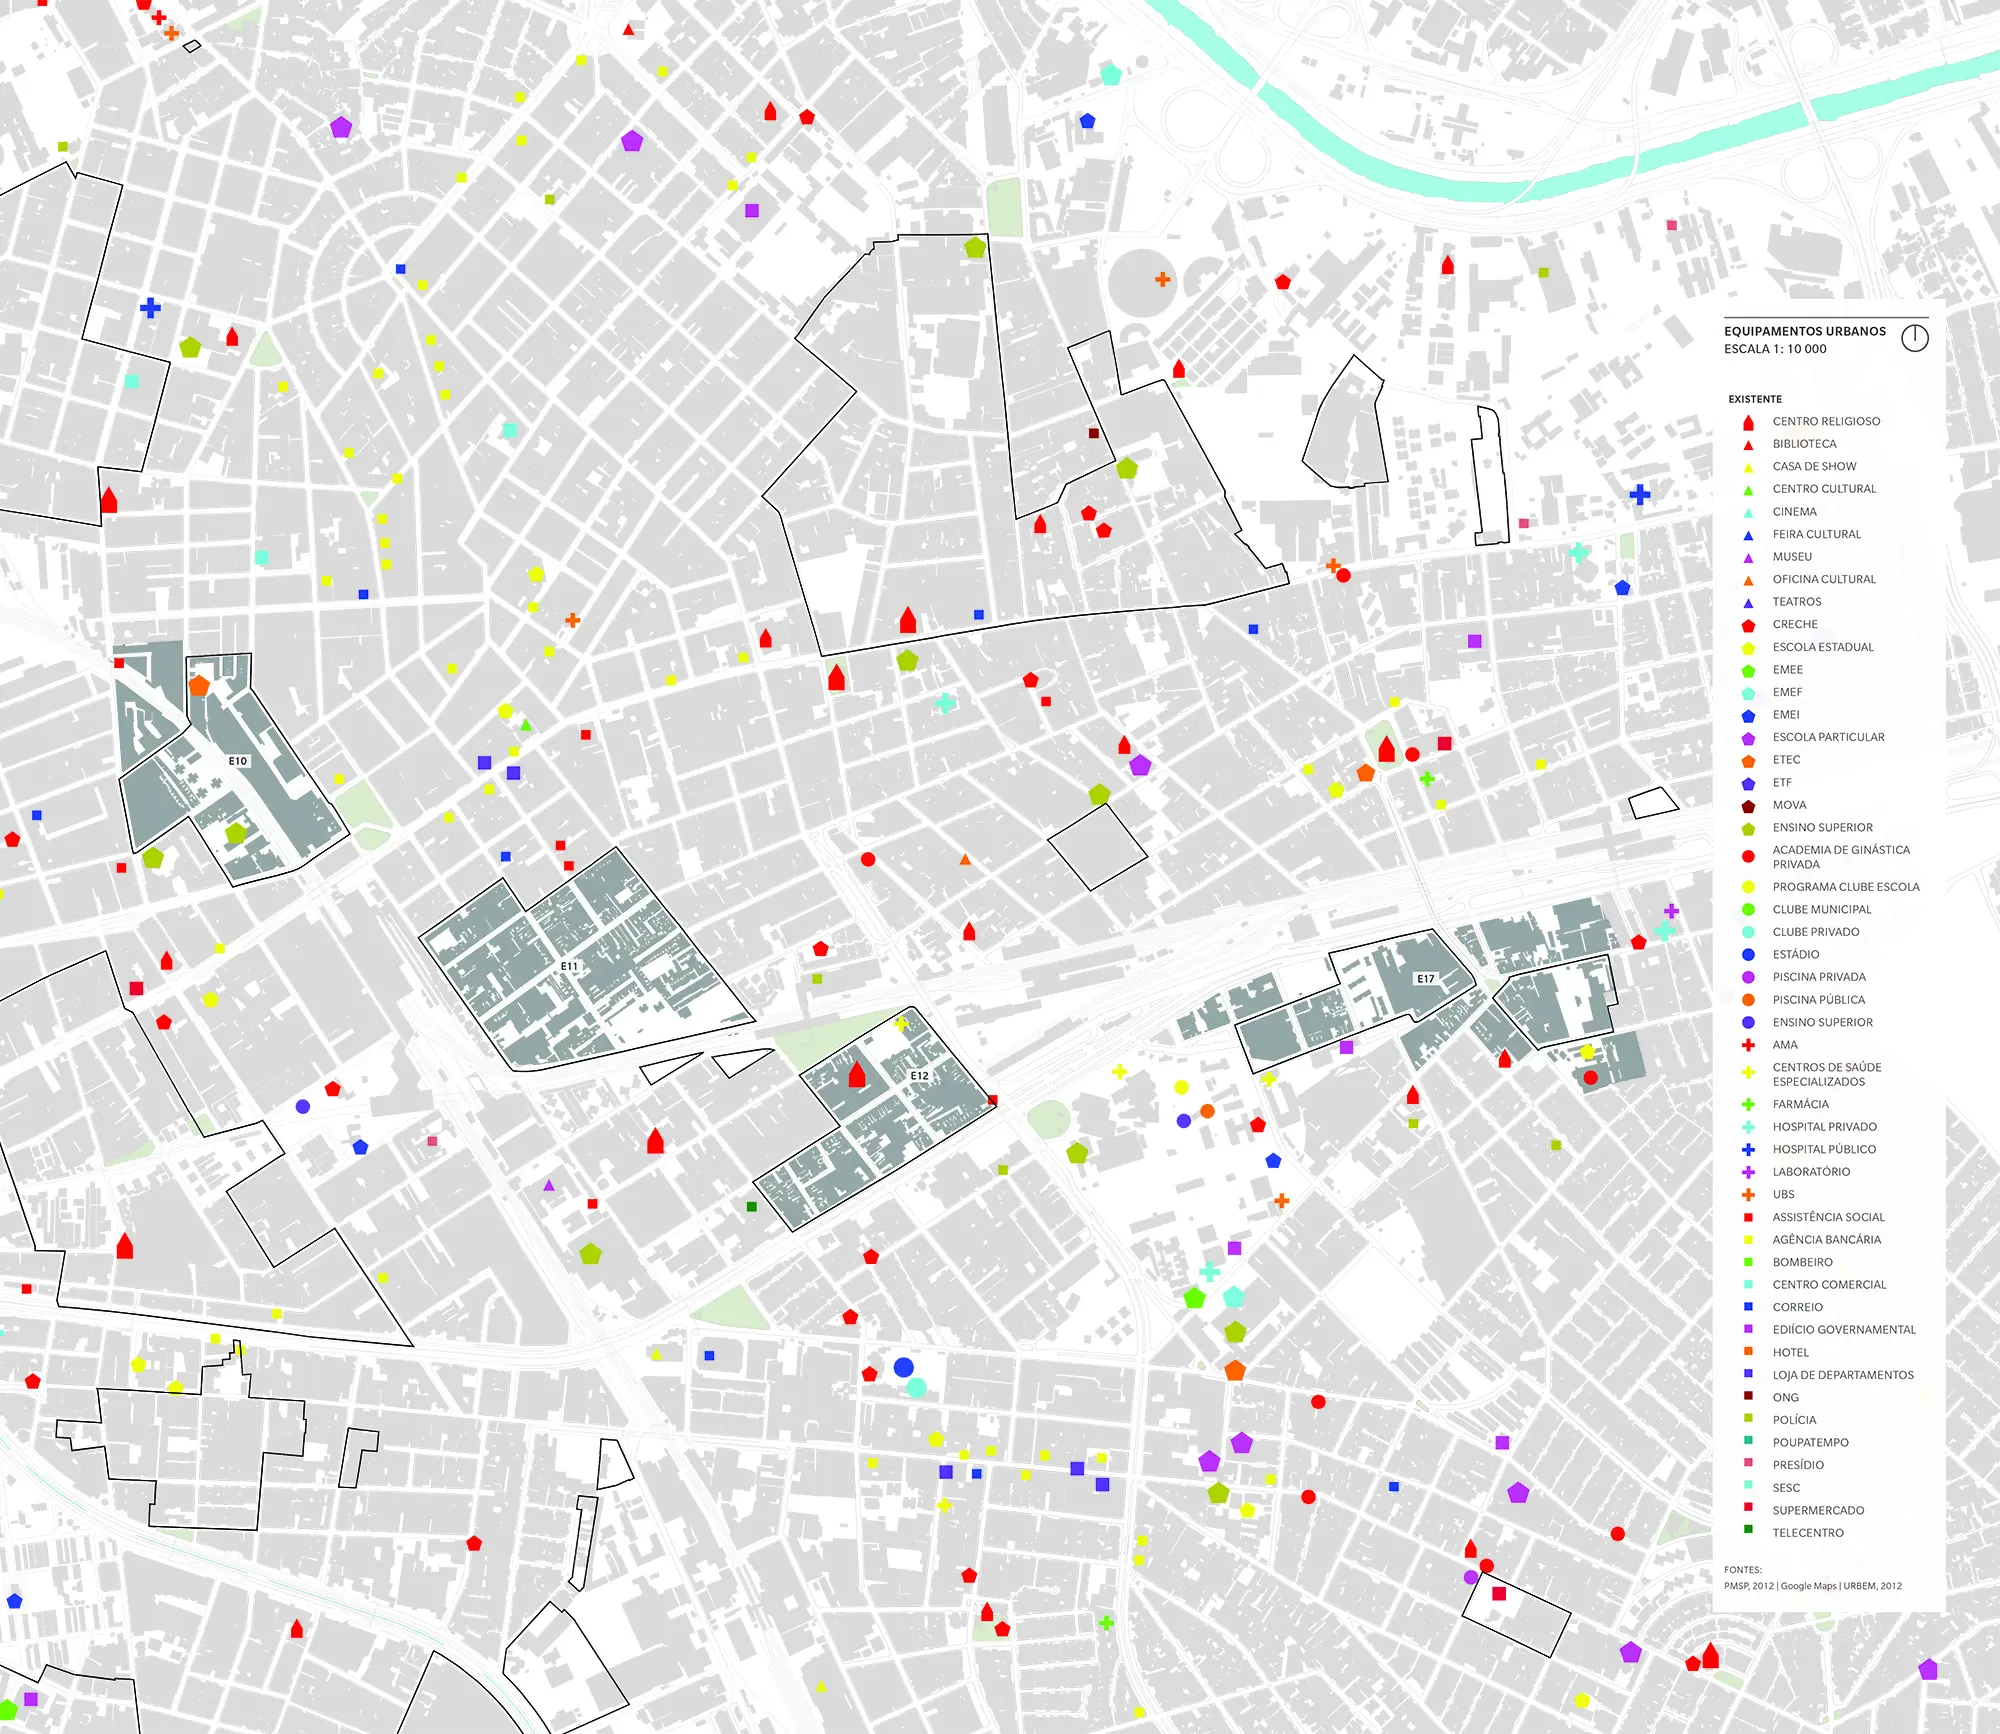Click the 'SUPERMERCADO' legend label

[x=1818, y=1511]
